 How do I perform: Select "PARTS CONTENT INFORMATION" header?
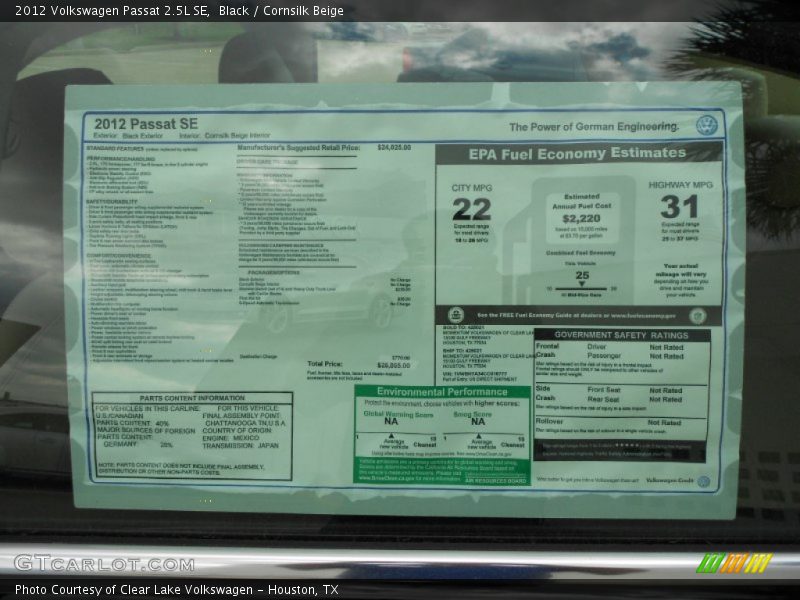(192, 398)
